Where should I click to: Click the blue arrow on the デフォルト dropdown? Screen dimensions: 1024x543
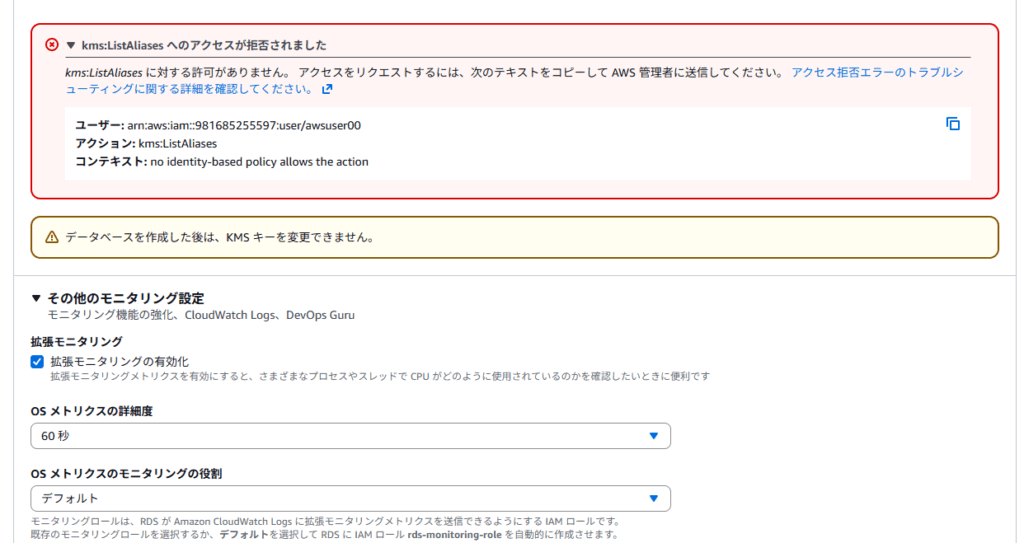tap(653, 498)
